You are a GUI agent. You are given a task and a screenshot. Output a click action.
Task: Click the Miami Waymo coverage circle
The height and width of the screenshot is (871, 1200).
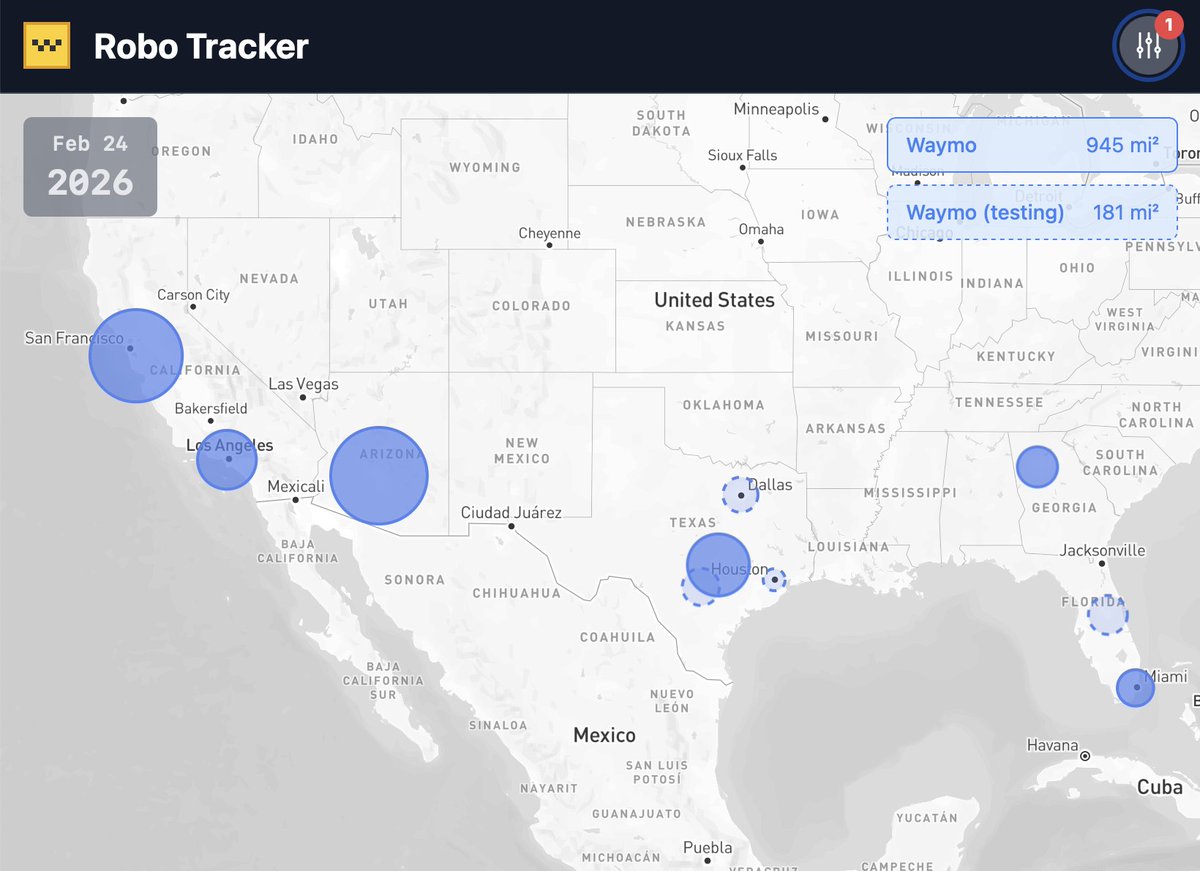pos(1135,688)
